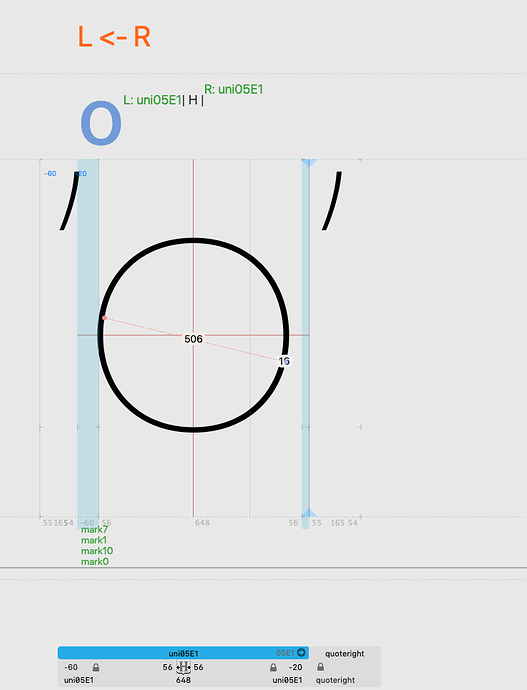Toggle the left kerning group lock icon

tap(96, 668)
